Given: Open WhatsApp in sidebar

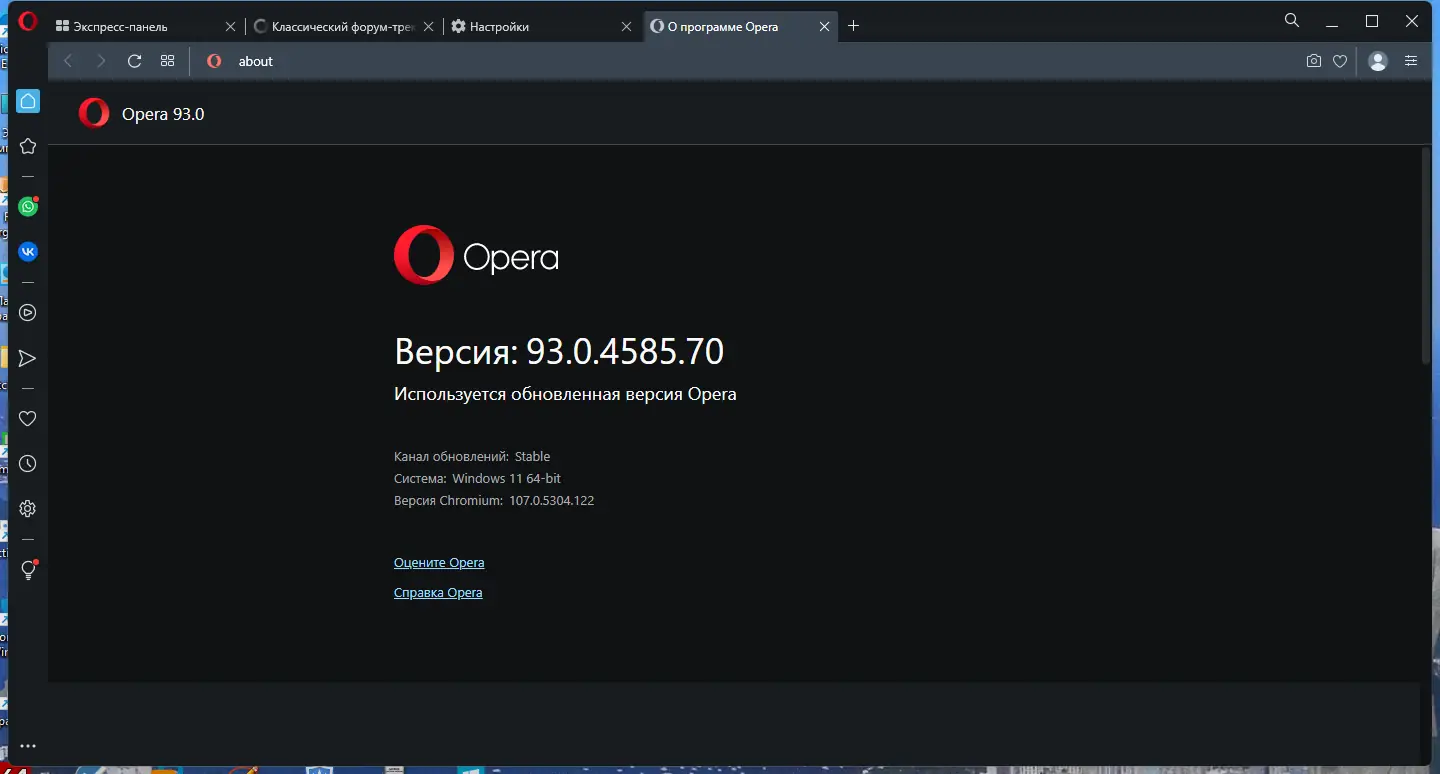Looking at the screenshot, I should pos(28,206).
